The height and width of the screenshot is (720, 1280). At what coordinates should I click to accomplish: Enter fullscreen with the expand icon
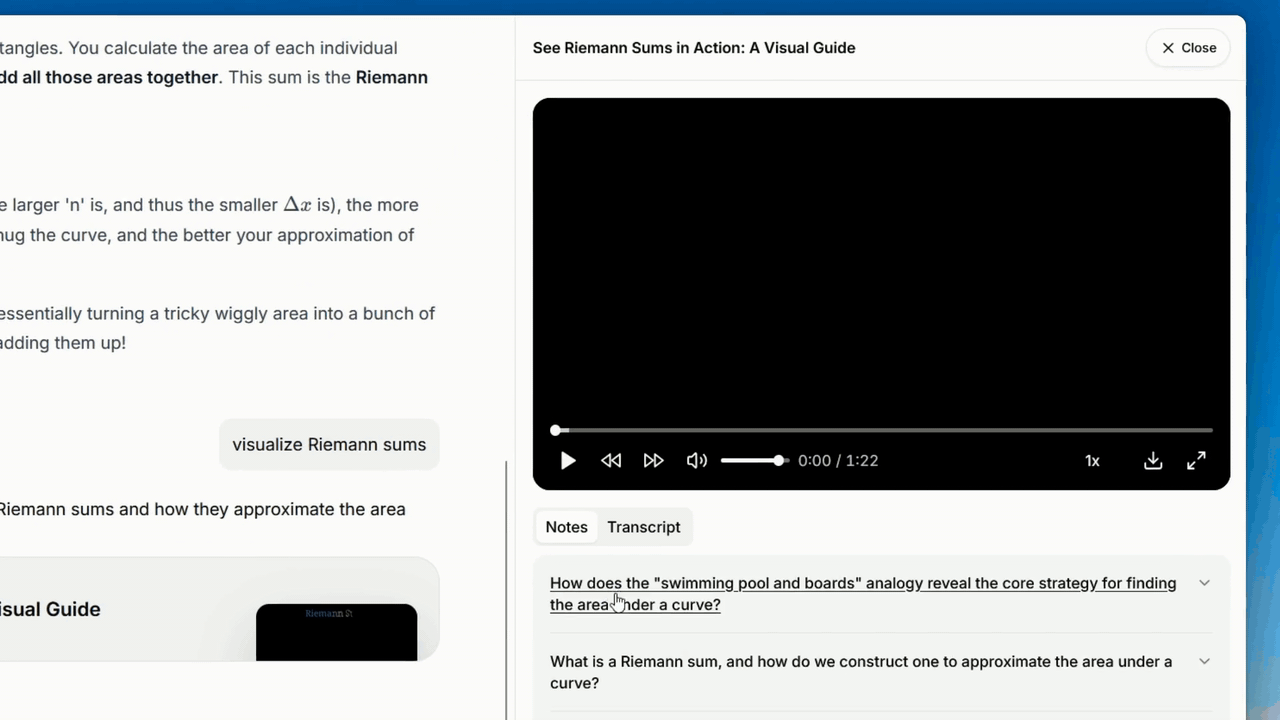1196,461
